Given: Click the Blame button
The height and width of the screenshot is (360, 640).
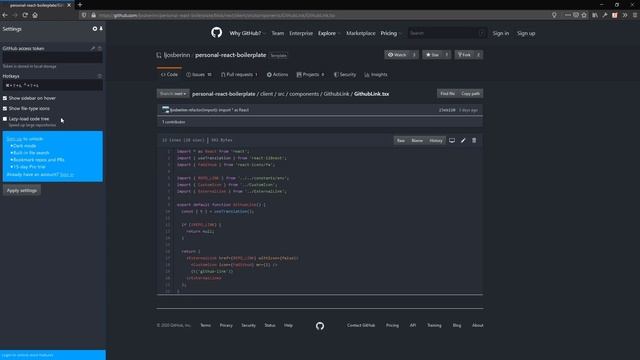Looking at the screenshot, I should pyautogui.click(x=417, y=140).
